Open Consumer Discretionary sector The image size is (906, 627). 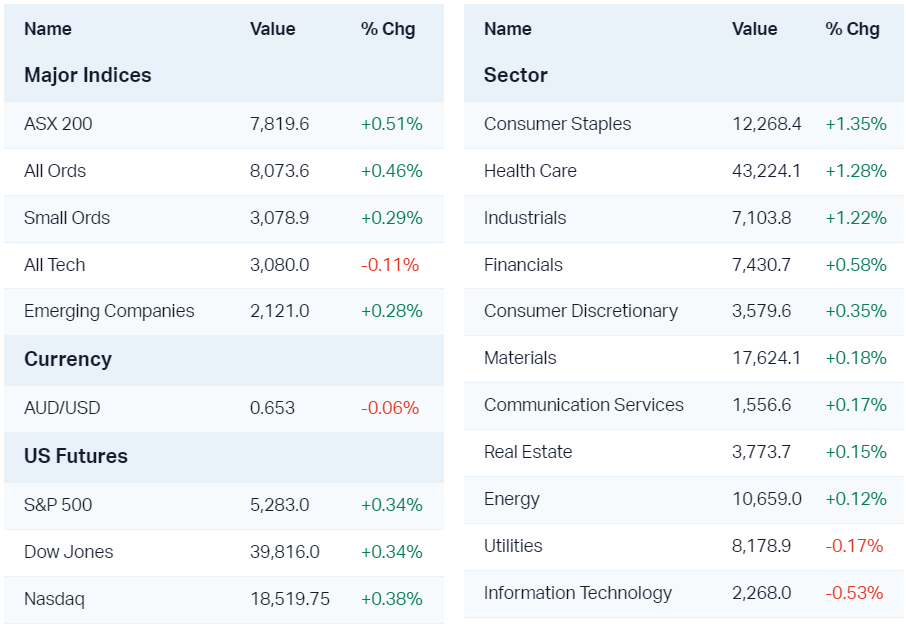(580, 311)
